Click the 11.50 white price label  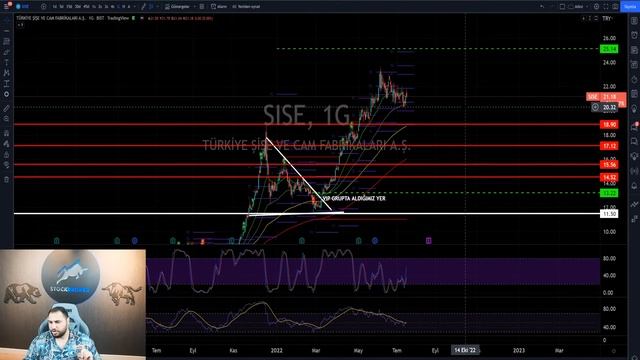(609, 214)
